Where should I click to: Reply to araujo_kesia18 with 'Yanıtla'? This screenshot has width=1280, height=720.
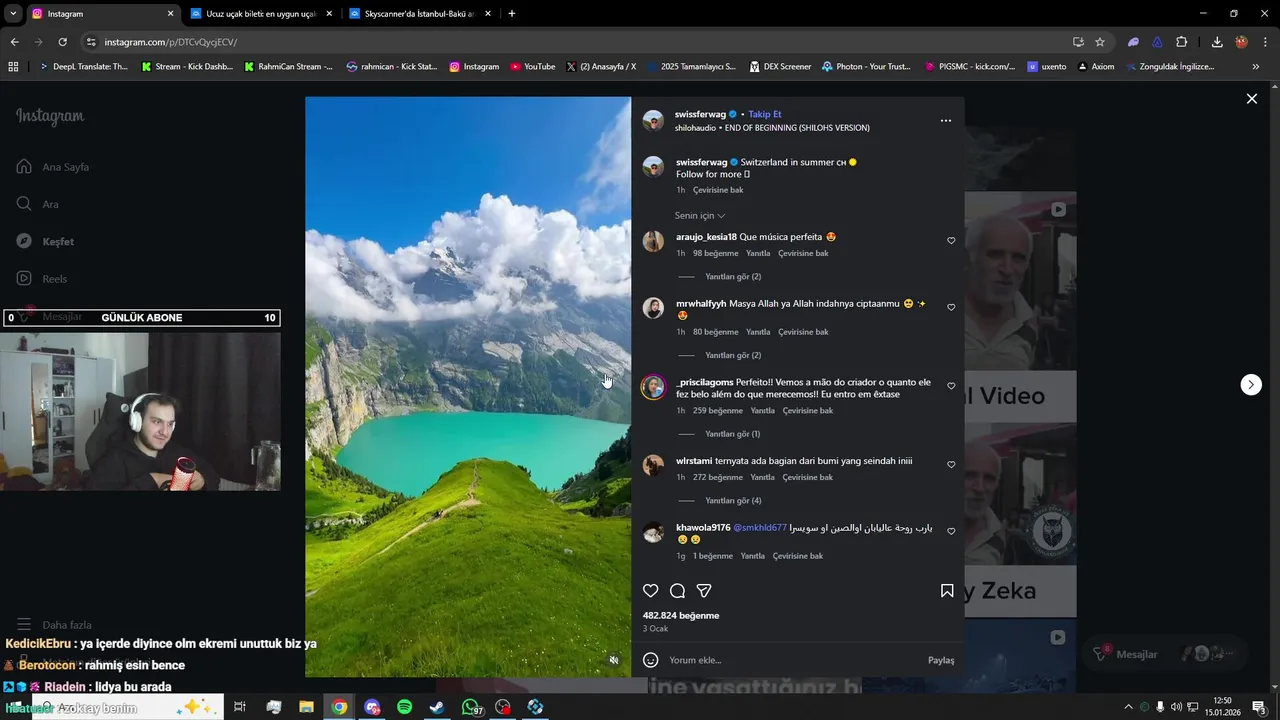point(758,254)
